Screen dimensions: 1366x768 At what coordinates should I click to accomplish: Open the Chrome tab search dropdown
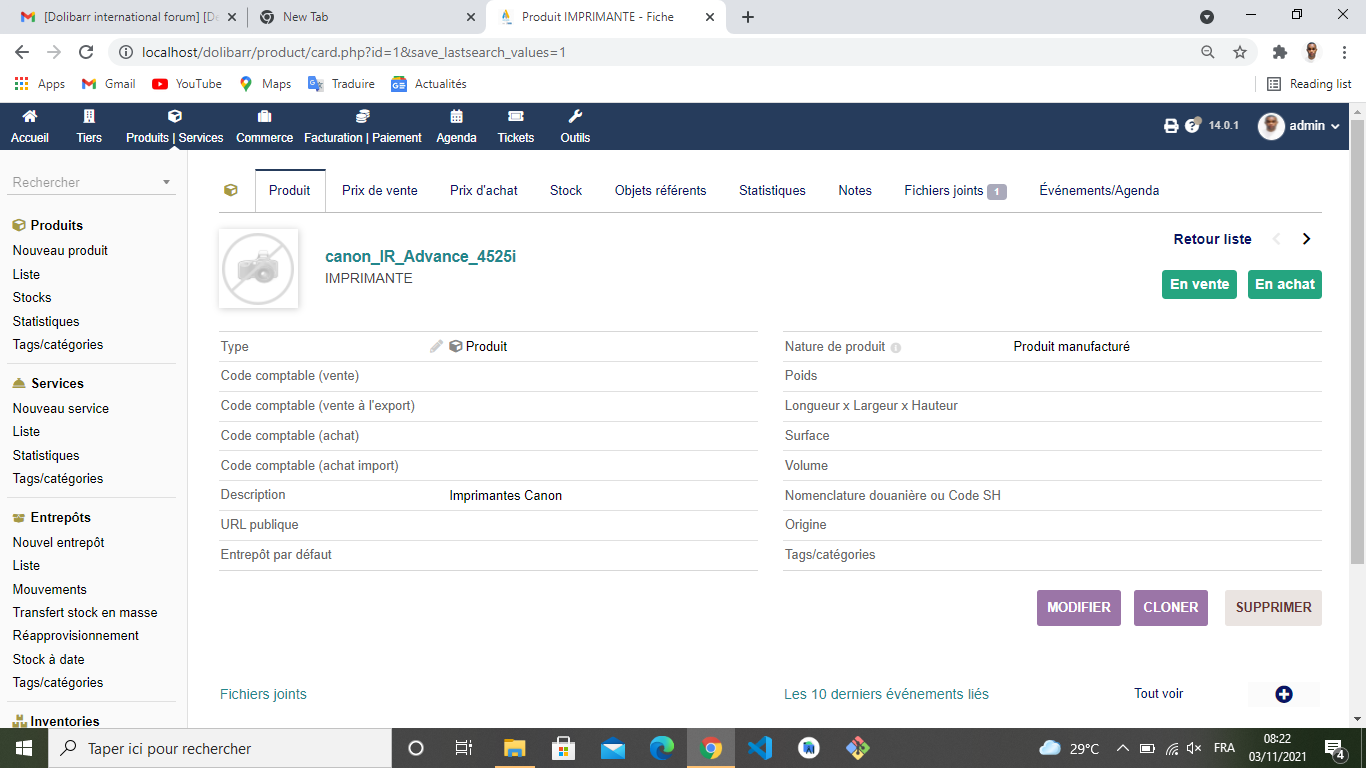point(1207,16)
